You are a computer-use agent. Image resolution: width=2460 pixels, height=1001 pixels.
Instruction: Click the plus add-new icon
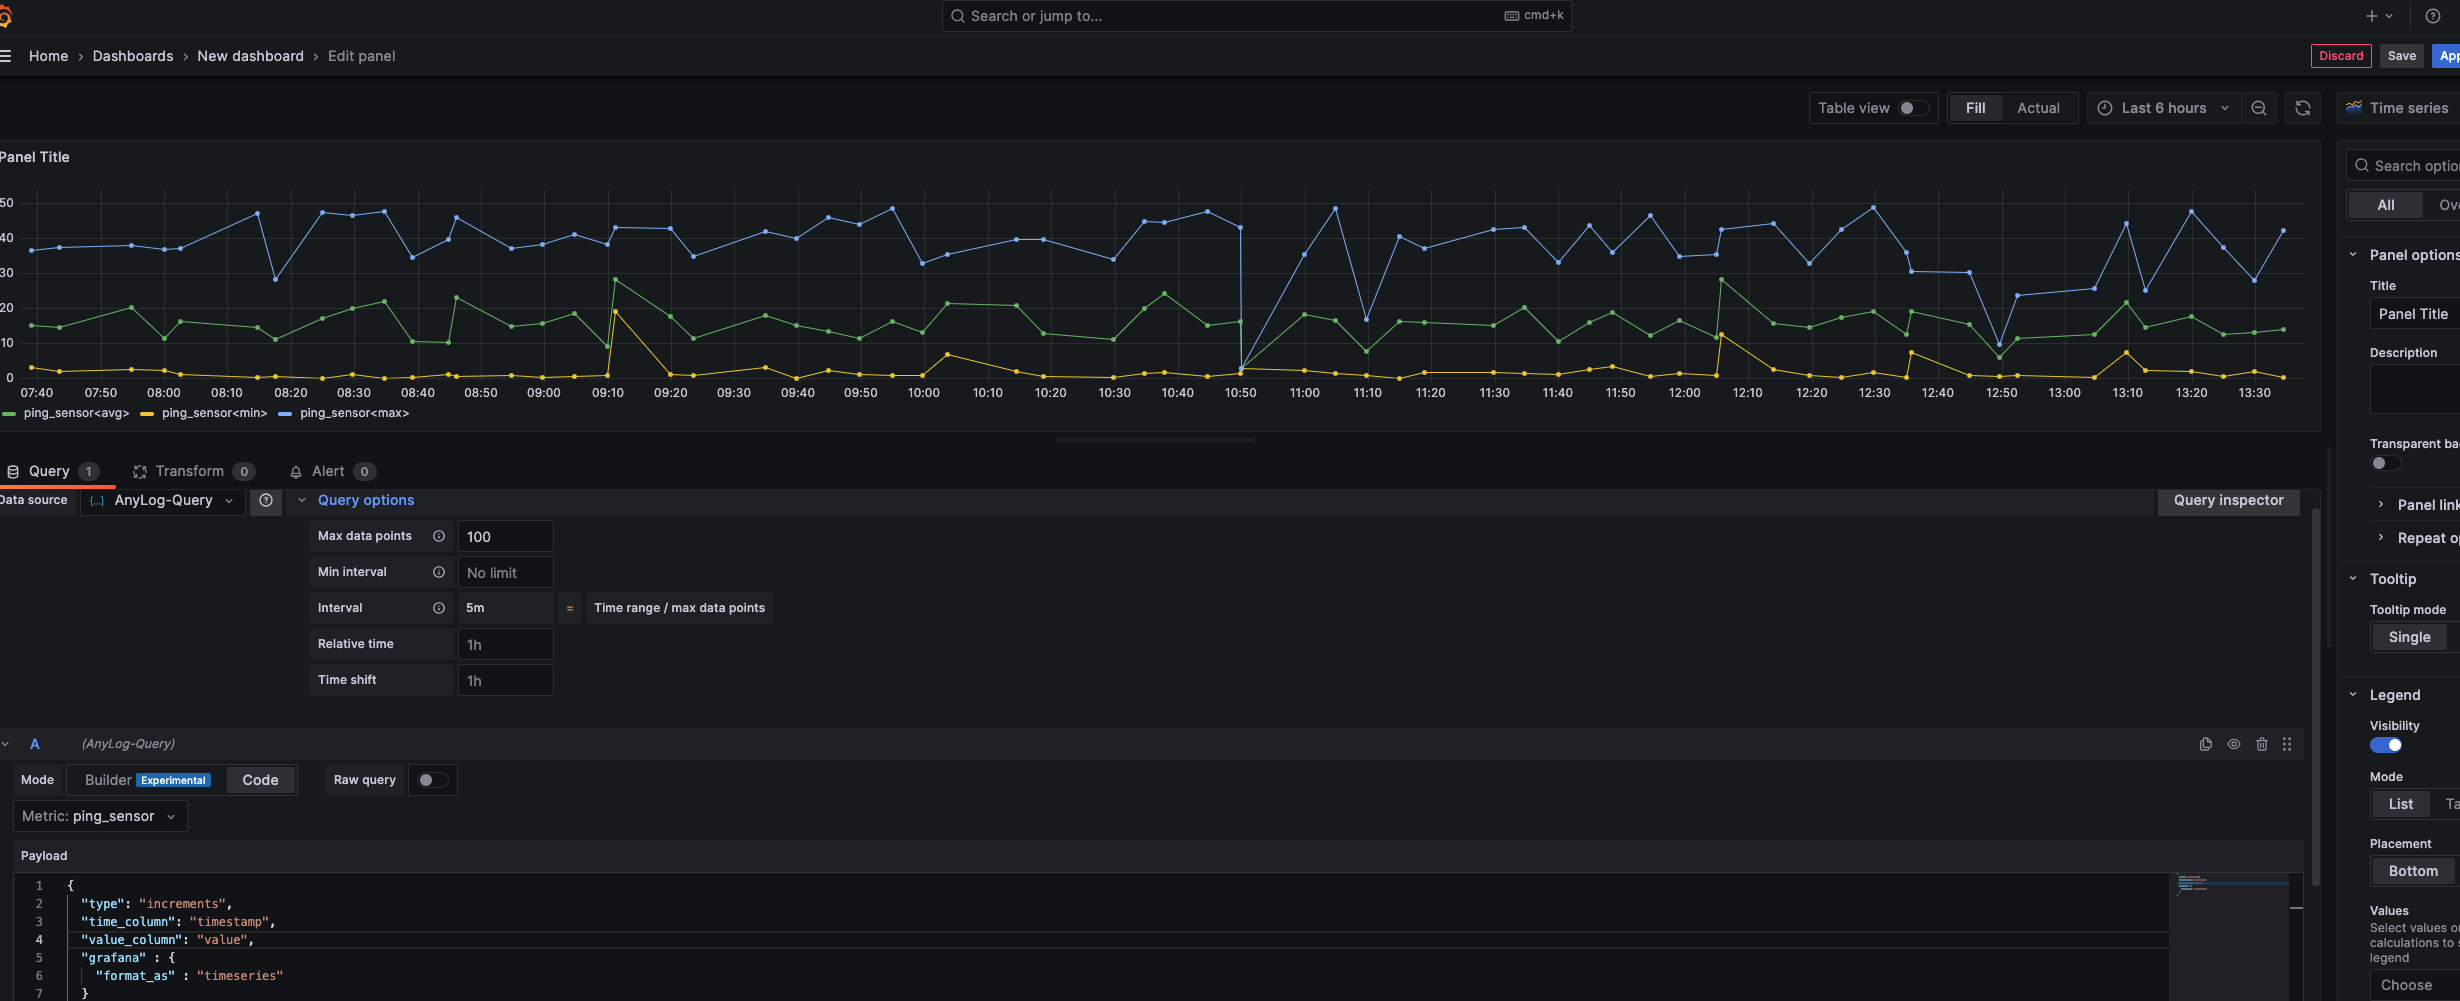pos(2371,16)
